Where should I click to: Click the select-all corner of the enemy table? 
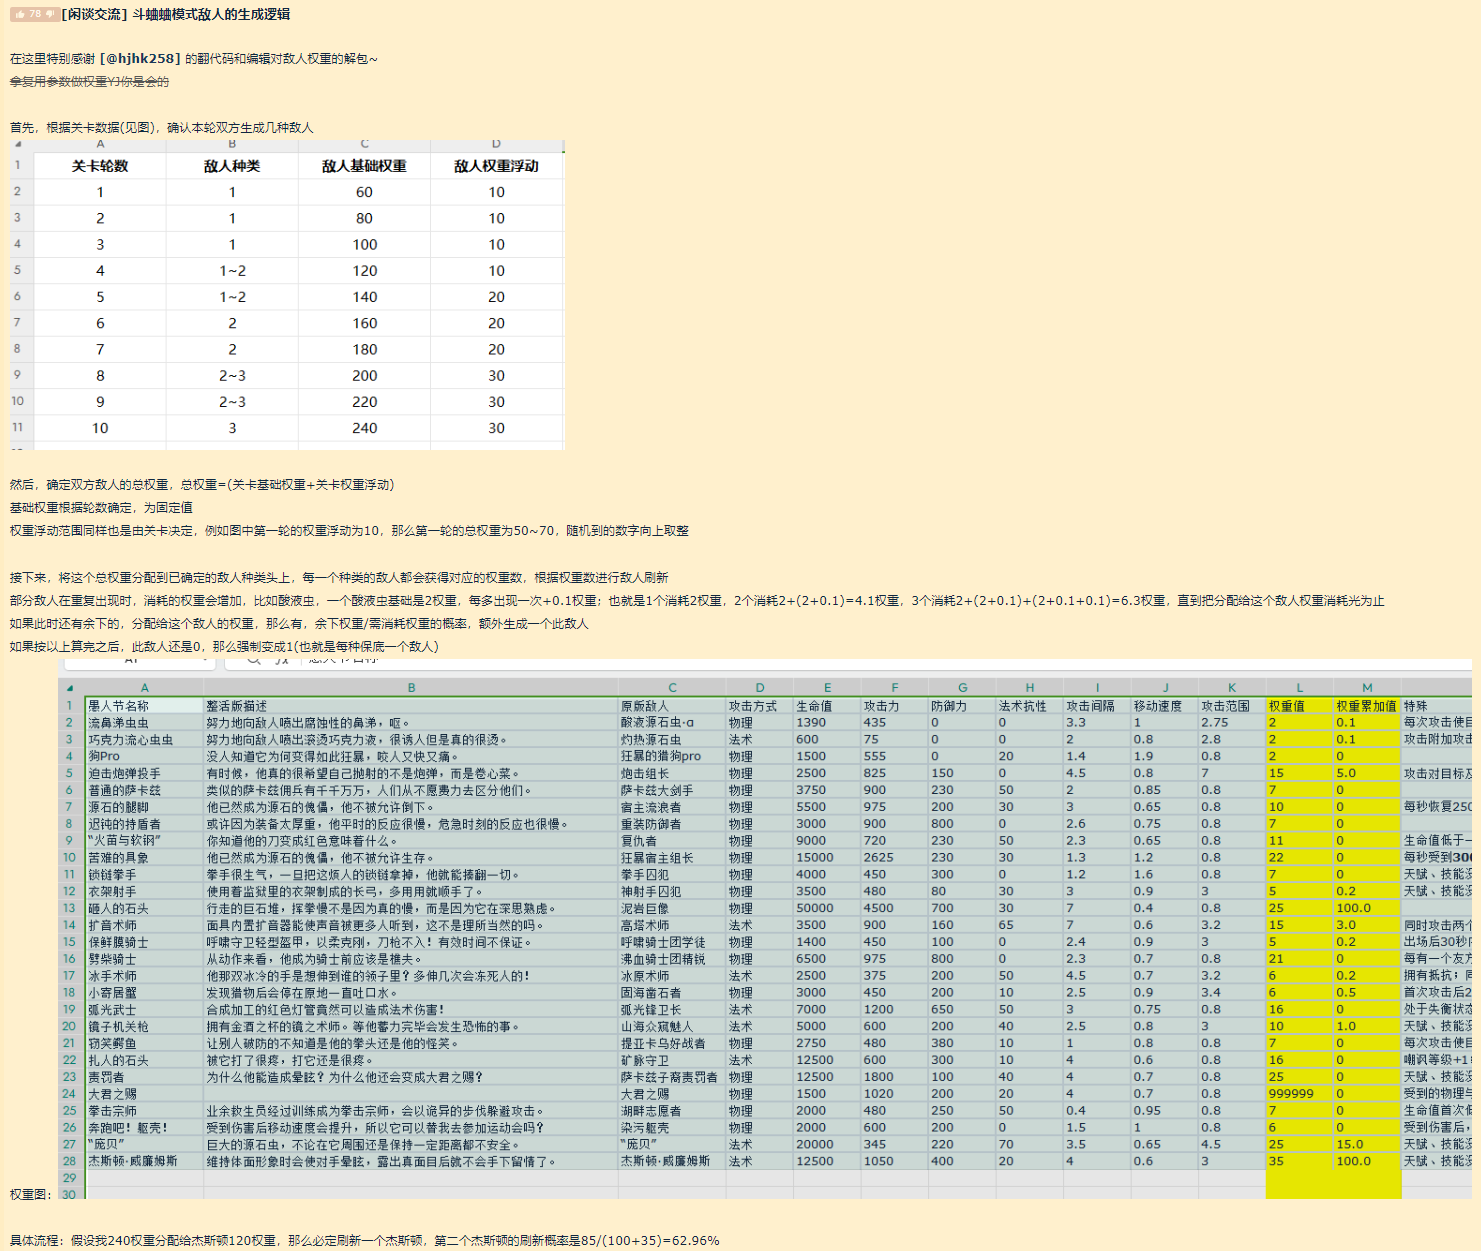[69, 688]
